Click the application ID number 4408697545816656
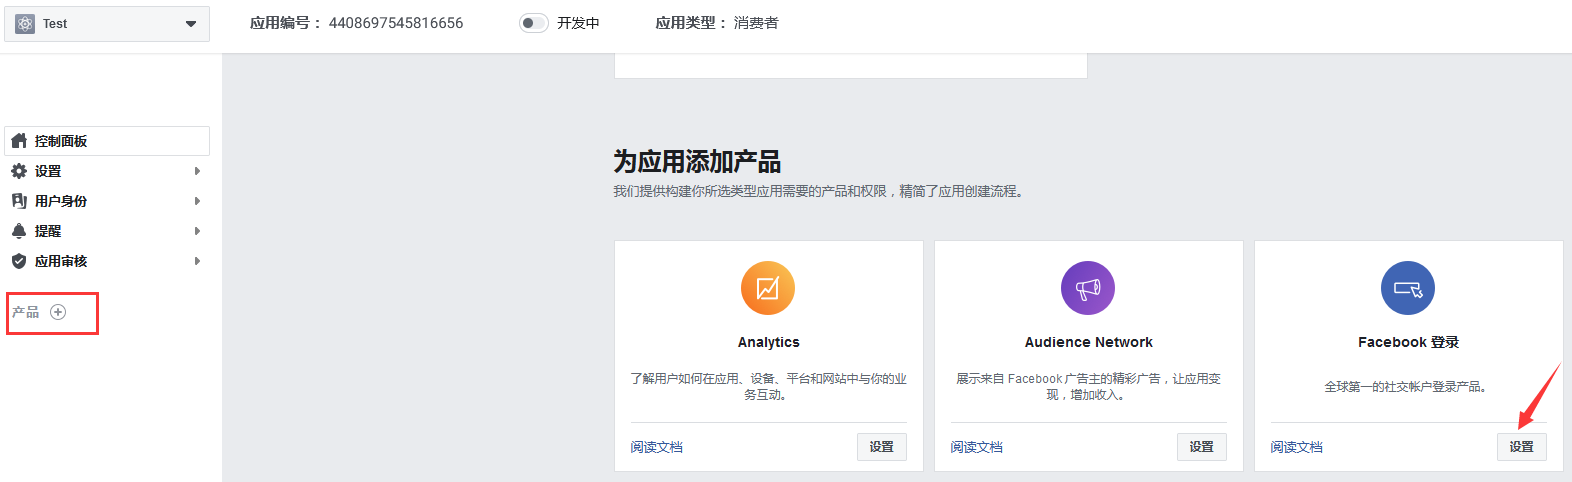1572x482 pixels. coord(396,23)
